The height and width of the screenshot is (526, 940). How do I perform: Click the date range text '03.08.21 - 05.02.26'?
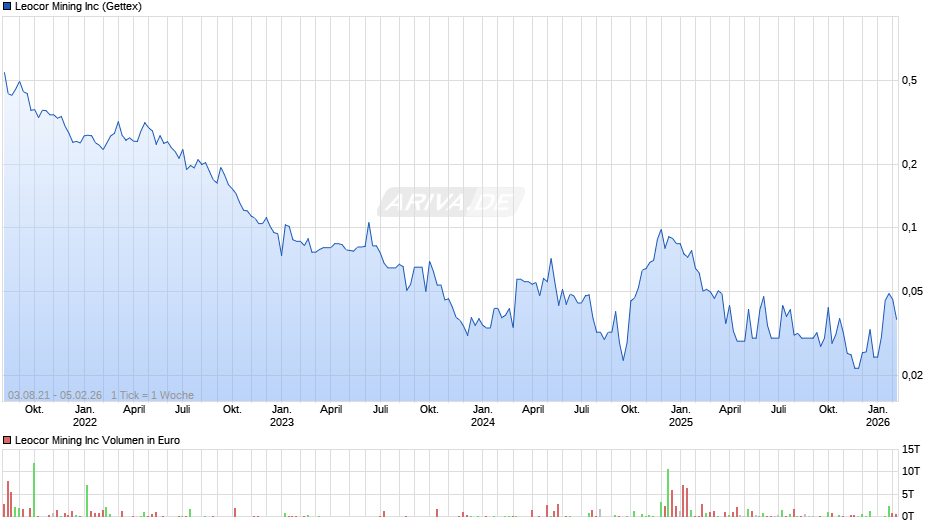[x=55, y=395]
